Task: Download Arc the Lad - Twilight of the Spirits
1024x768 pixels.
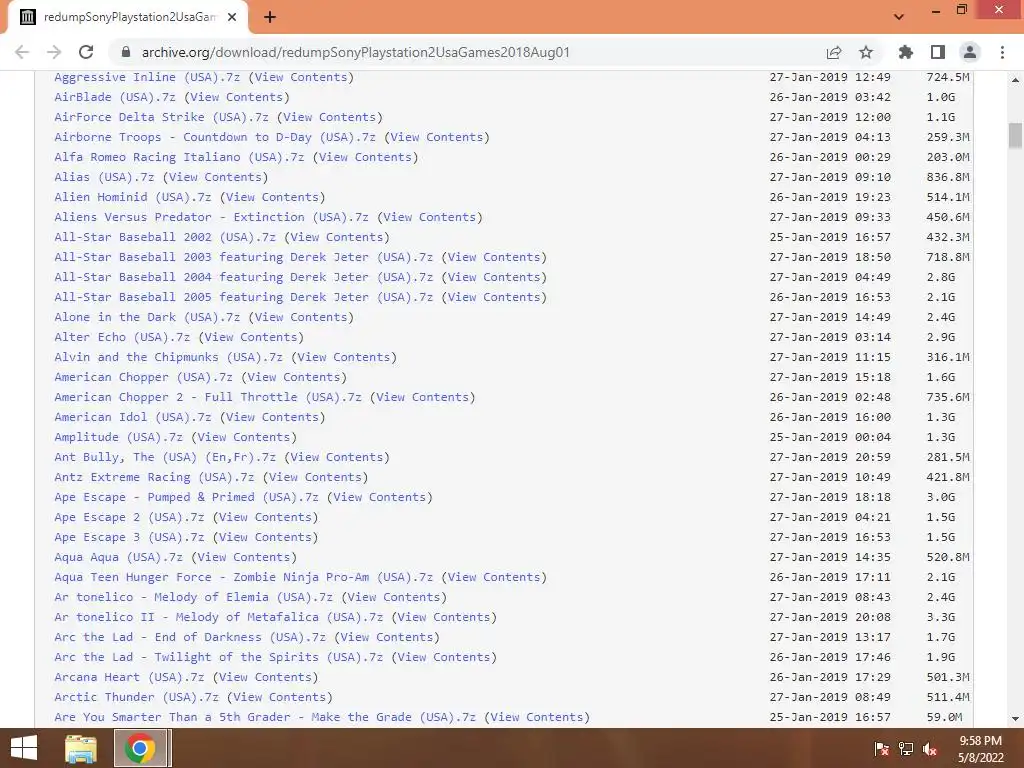Action: (218, 657)
